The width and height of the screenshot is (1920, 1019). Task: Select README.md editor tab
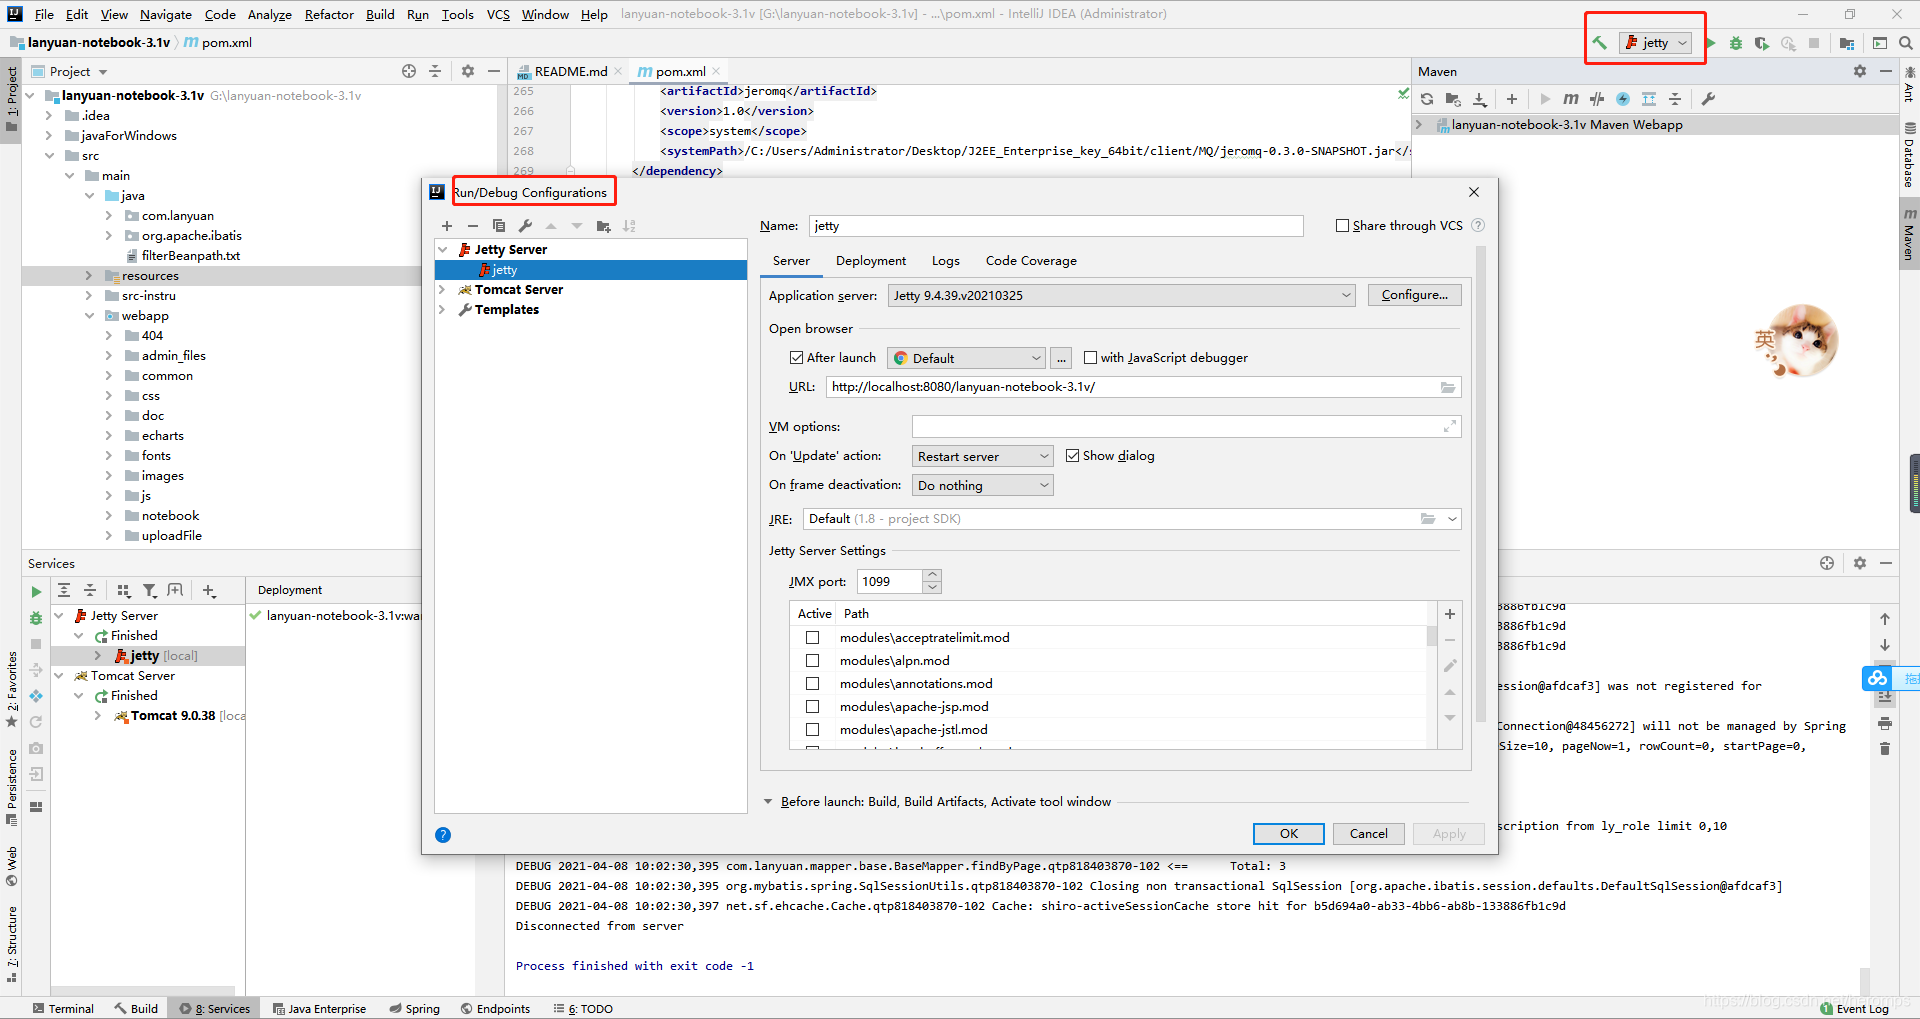click(x=570, y=71)
